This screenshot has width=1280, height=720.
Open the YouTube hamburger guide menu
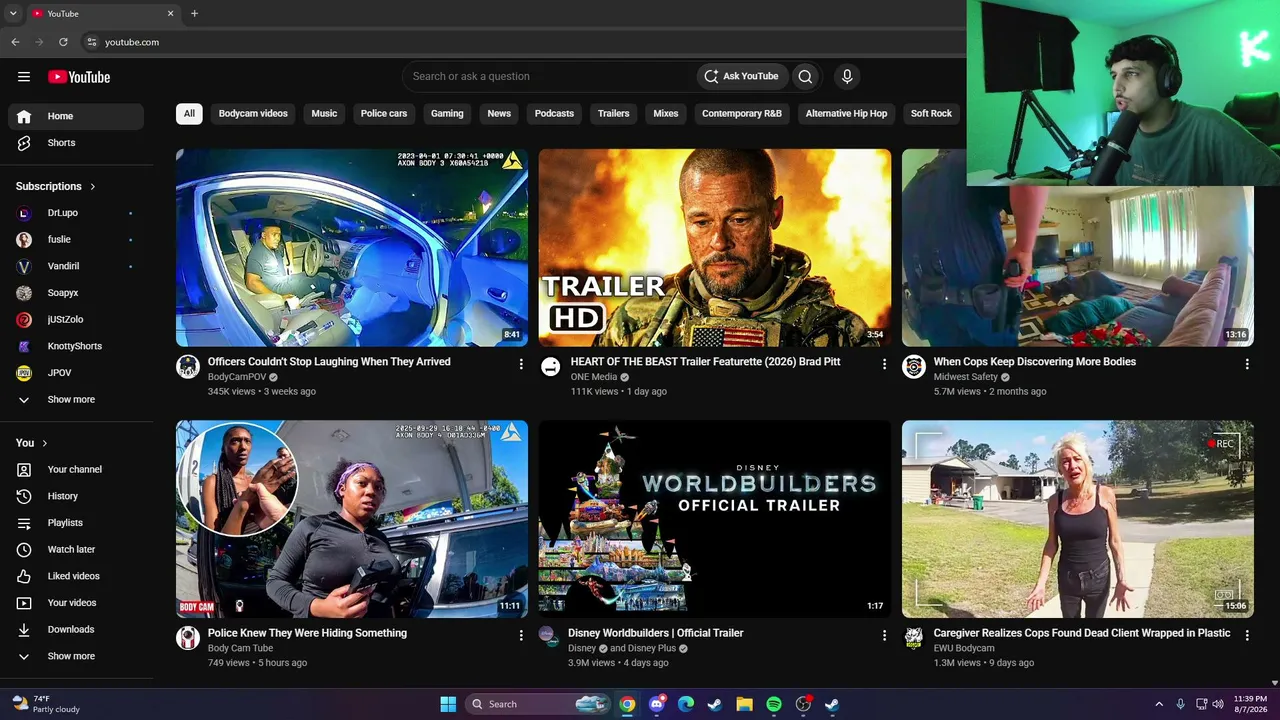click(24, 77)
